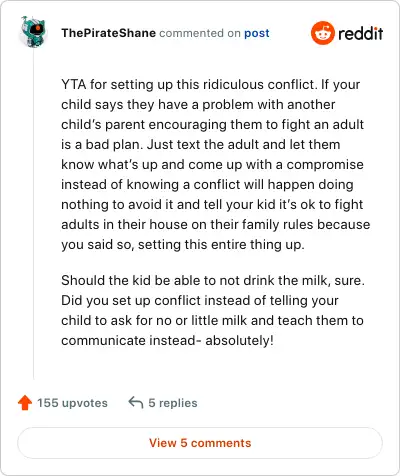The height and width of the screenshot is (476, 400).
Task: Click the 'reddit' wordmark text
Action: (x=361, y=33)
